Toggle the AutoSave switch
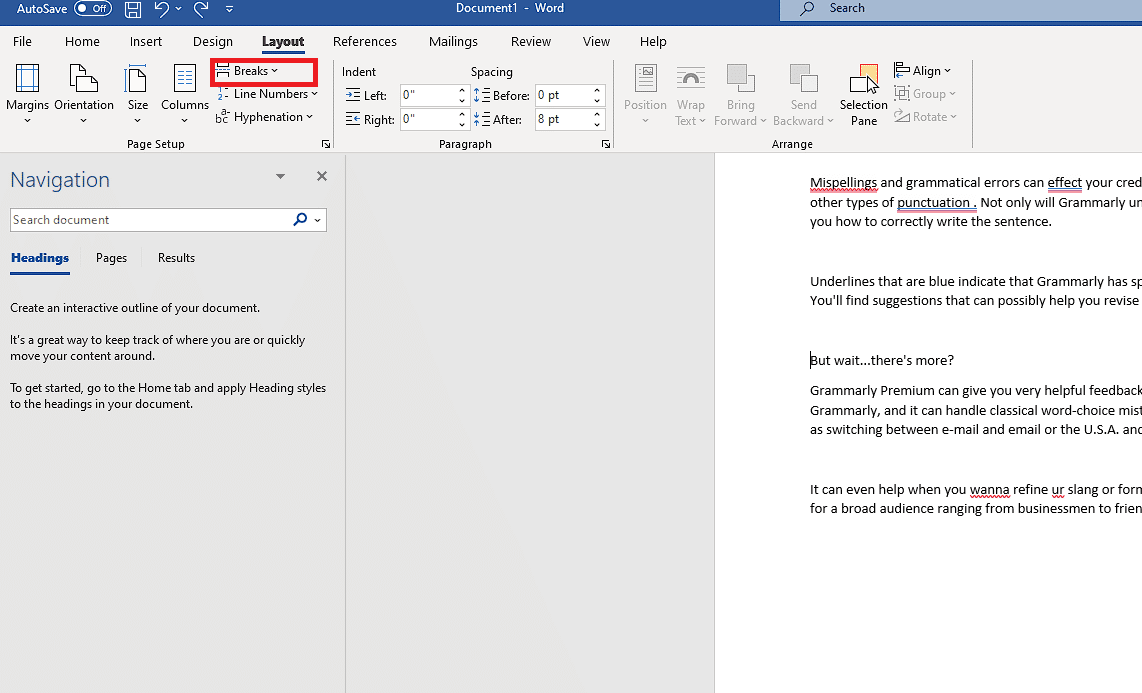 (x=93, y=9)
